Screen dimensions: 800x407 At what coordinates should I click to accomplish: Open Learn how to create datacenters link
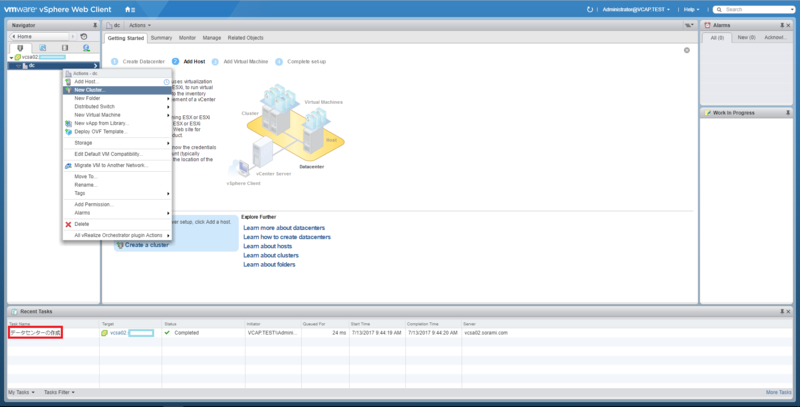click(x=287, y=237)
